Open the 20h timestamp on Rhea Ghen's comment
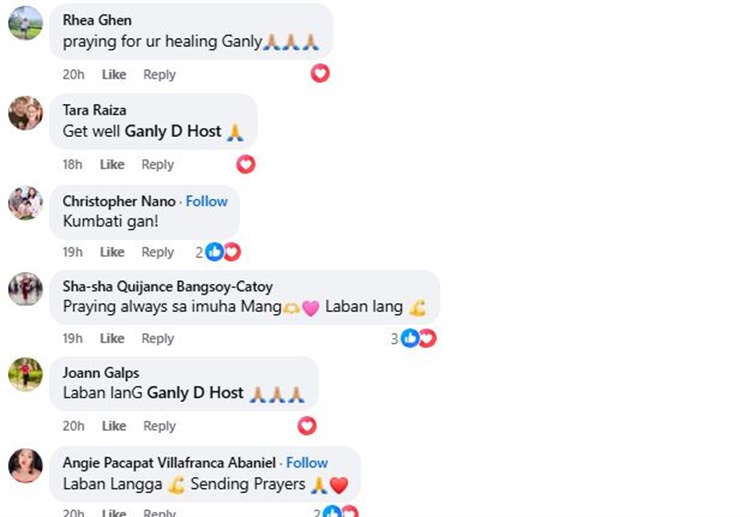Viewport: 750px width, 517px height. point(73,75)
